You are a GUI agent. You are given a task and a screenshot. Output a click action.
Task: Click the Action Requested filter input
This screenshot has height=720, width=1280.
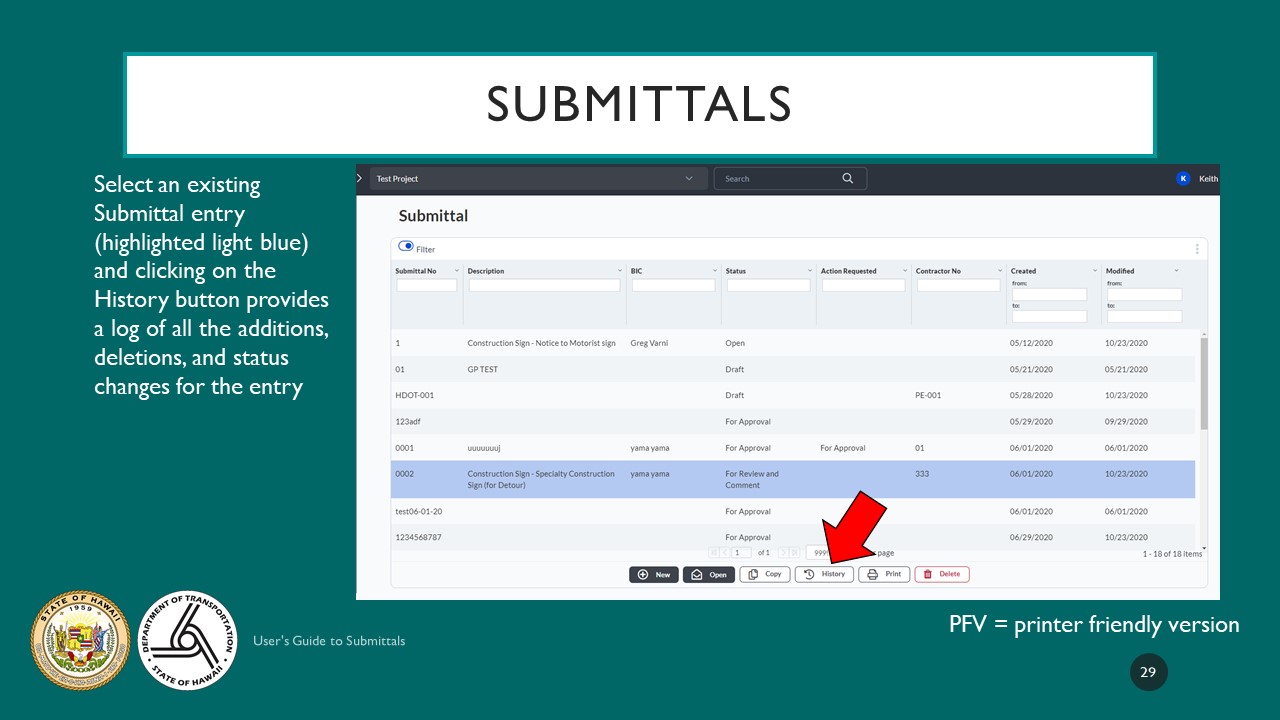pyautogui.click(x=864, y=285)
